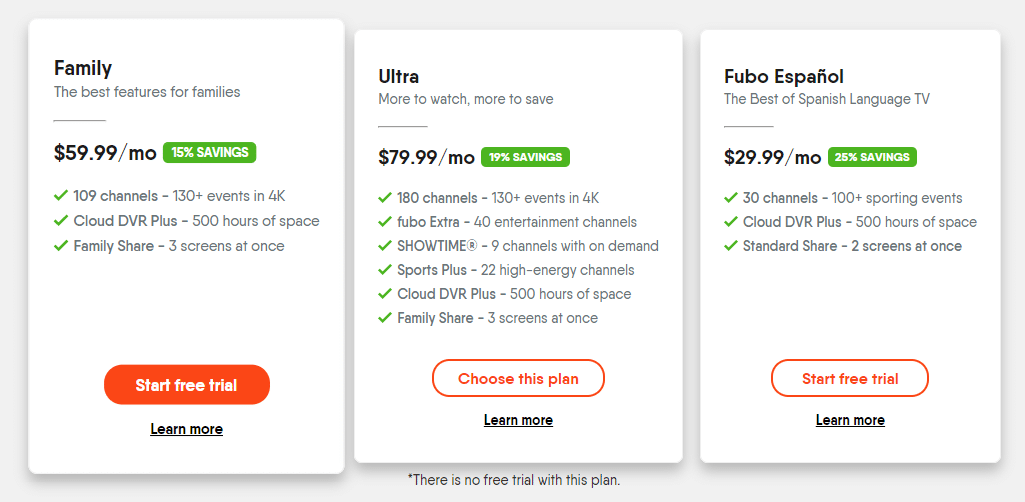
Task: Click the checkmark beside 180 channels
Action: [385, 198]
